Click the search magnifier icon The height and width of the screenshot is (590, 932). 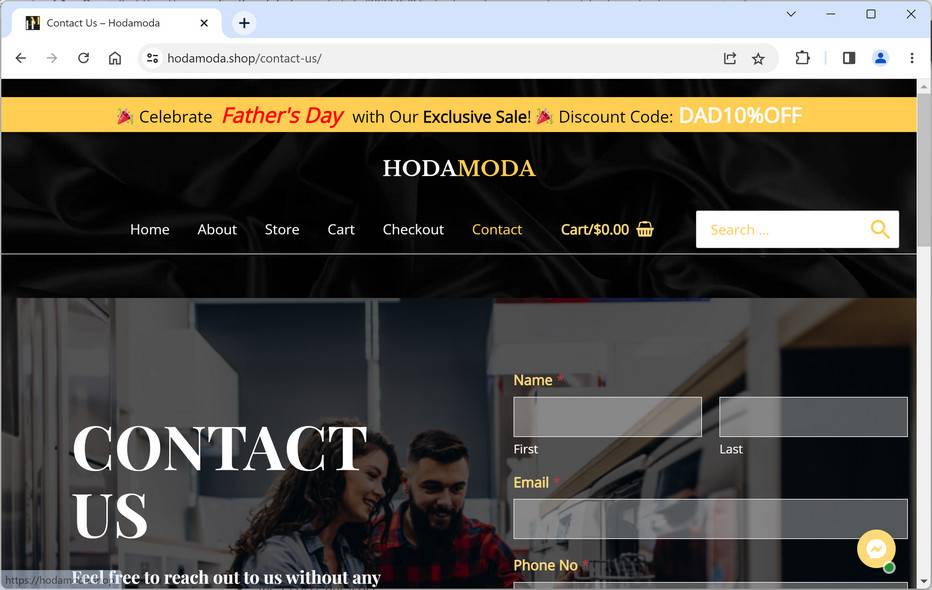coord(880,229)
